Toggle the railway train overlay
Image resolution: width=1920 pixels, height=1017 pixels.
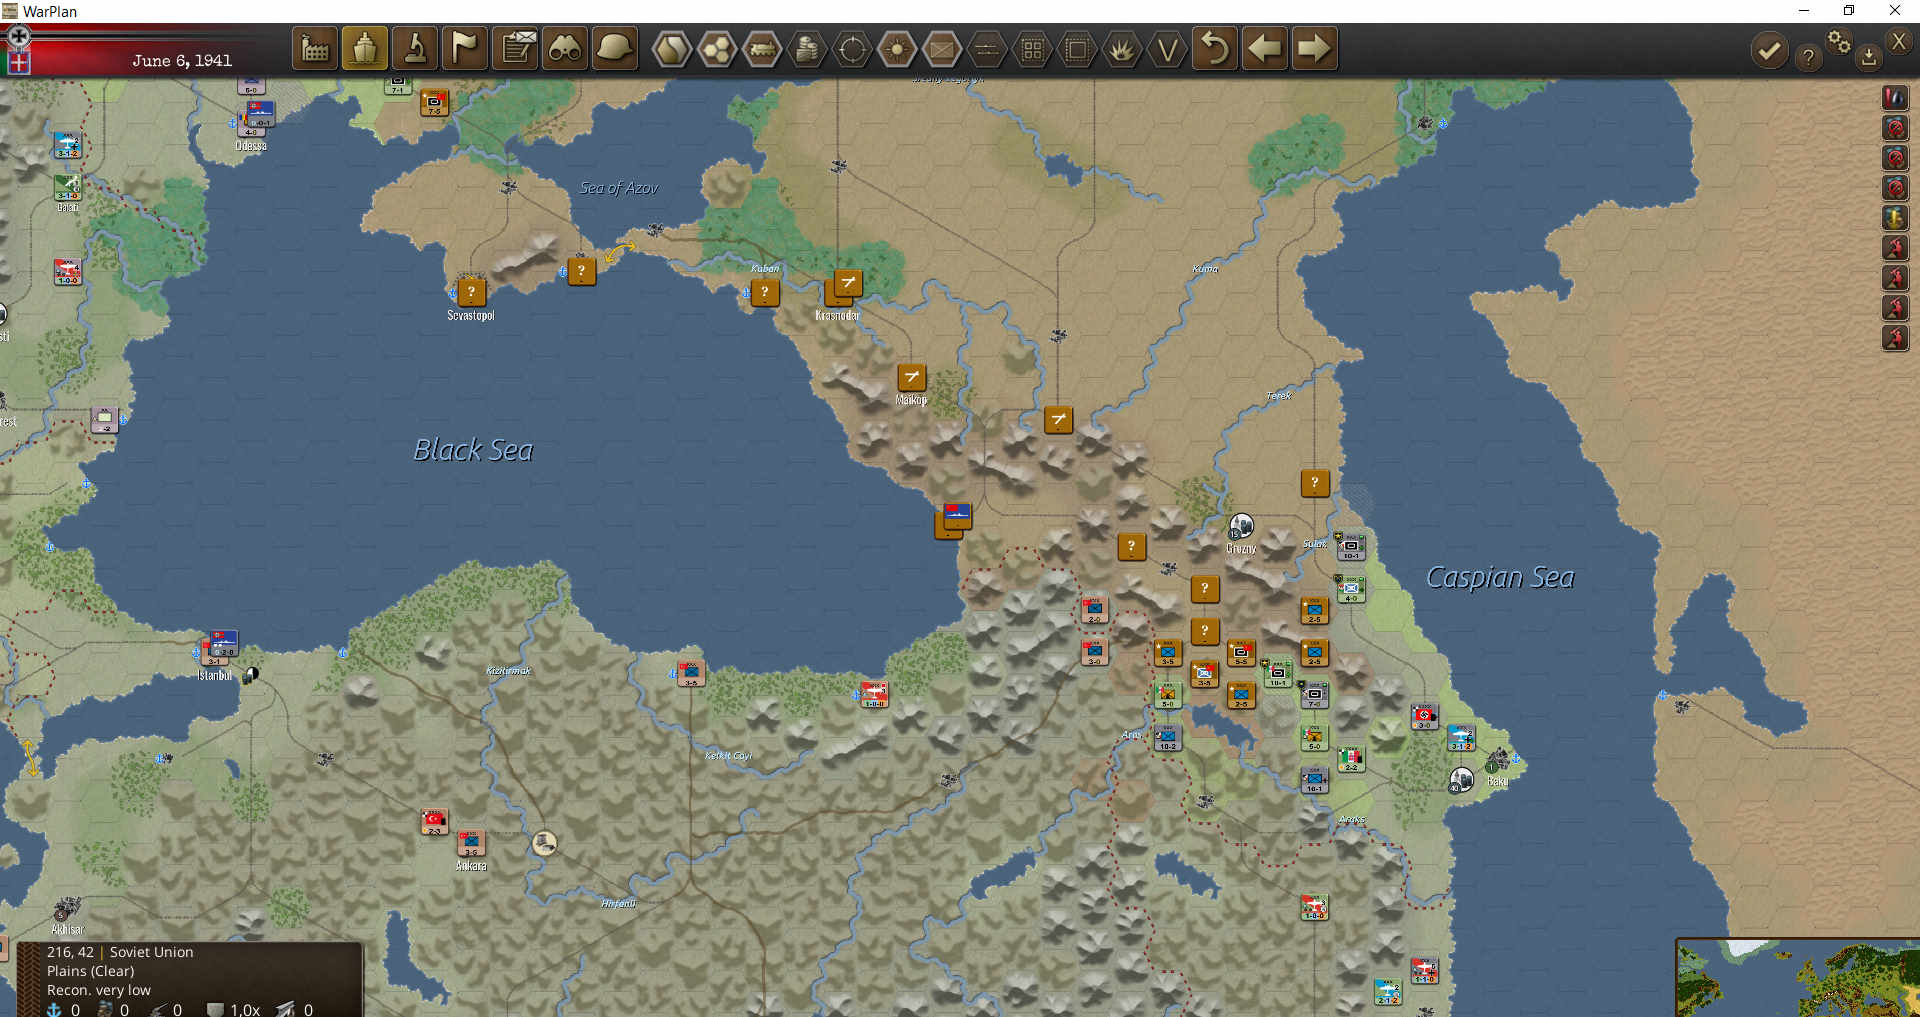tap(762, 49)
